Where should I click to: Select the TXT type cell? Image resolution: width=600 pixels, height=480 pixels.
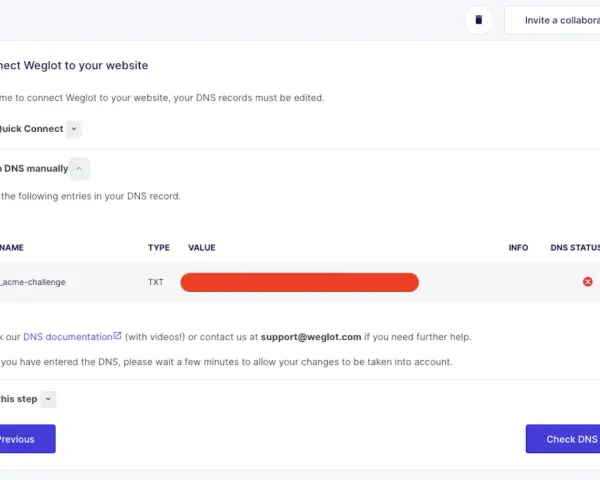(156, 282)
